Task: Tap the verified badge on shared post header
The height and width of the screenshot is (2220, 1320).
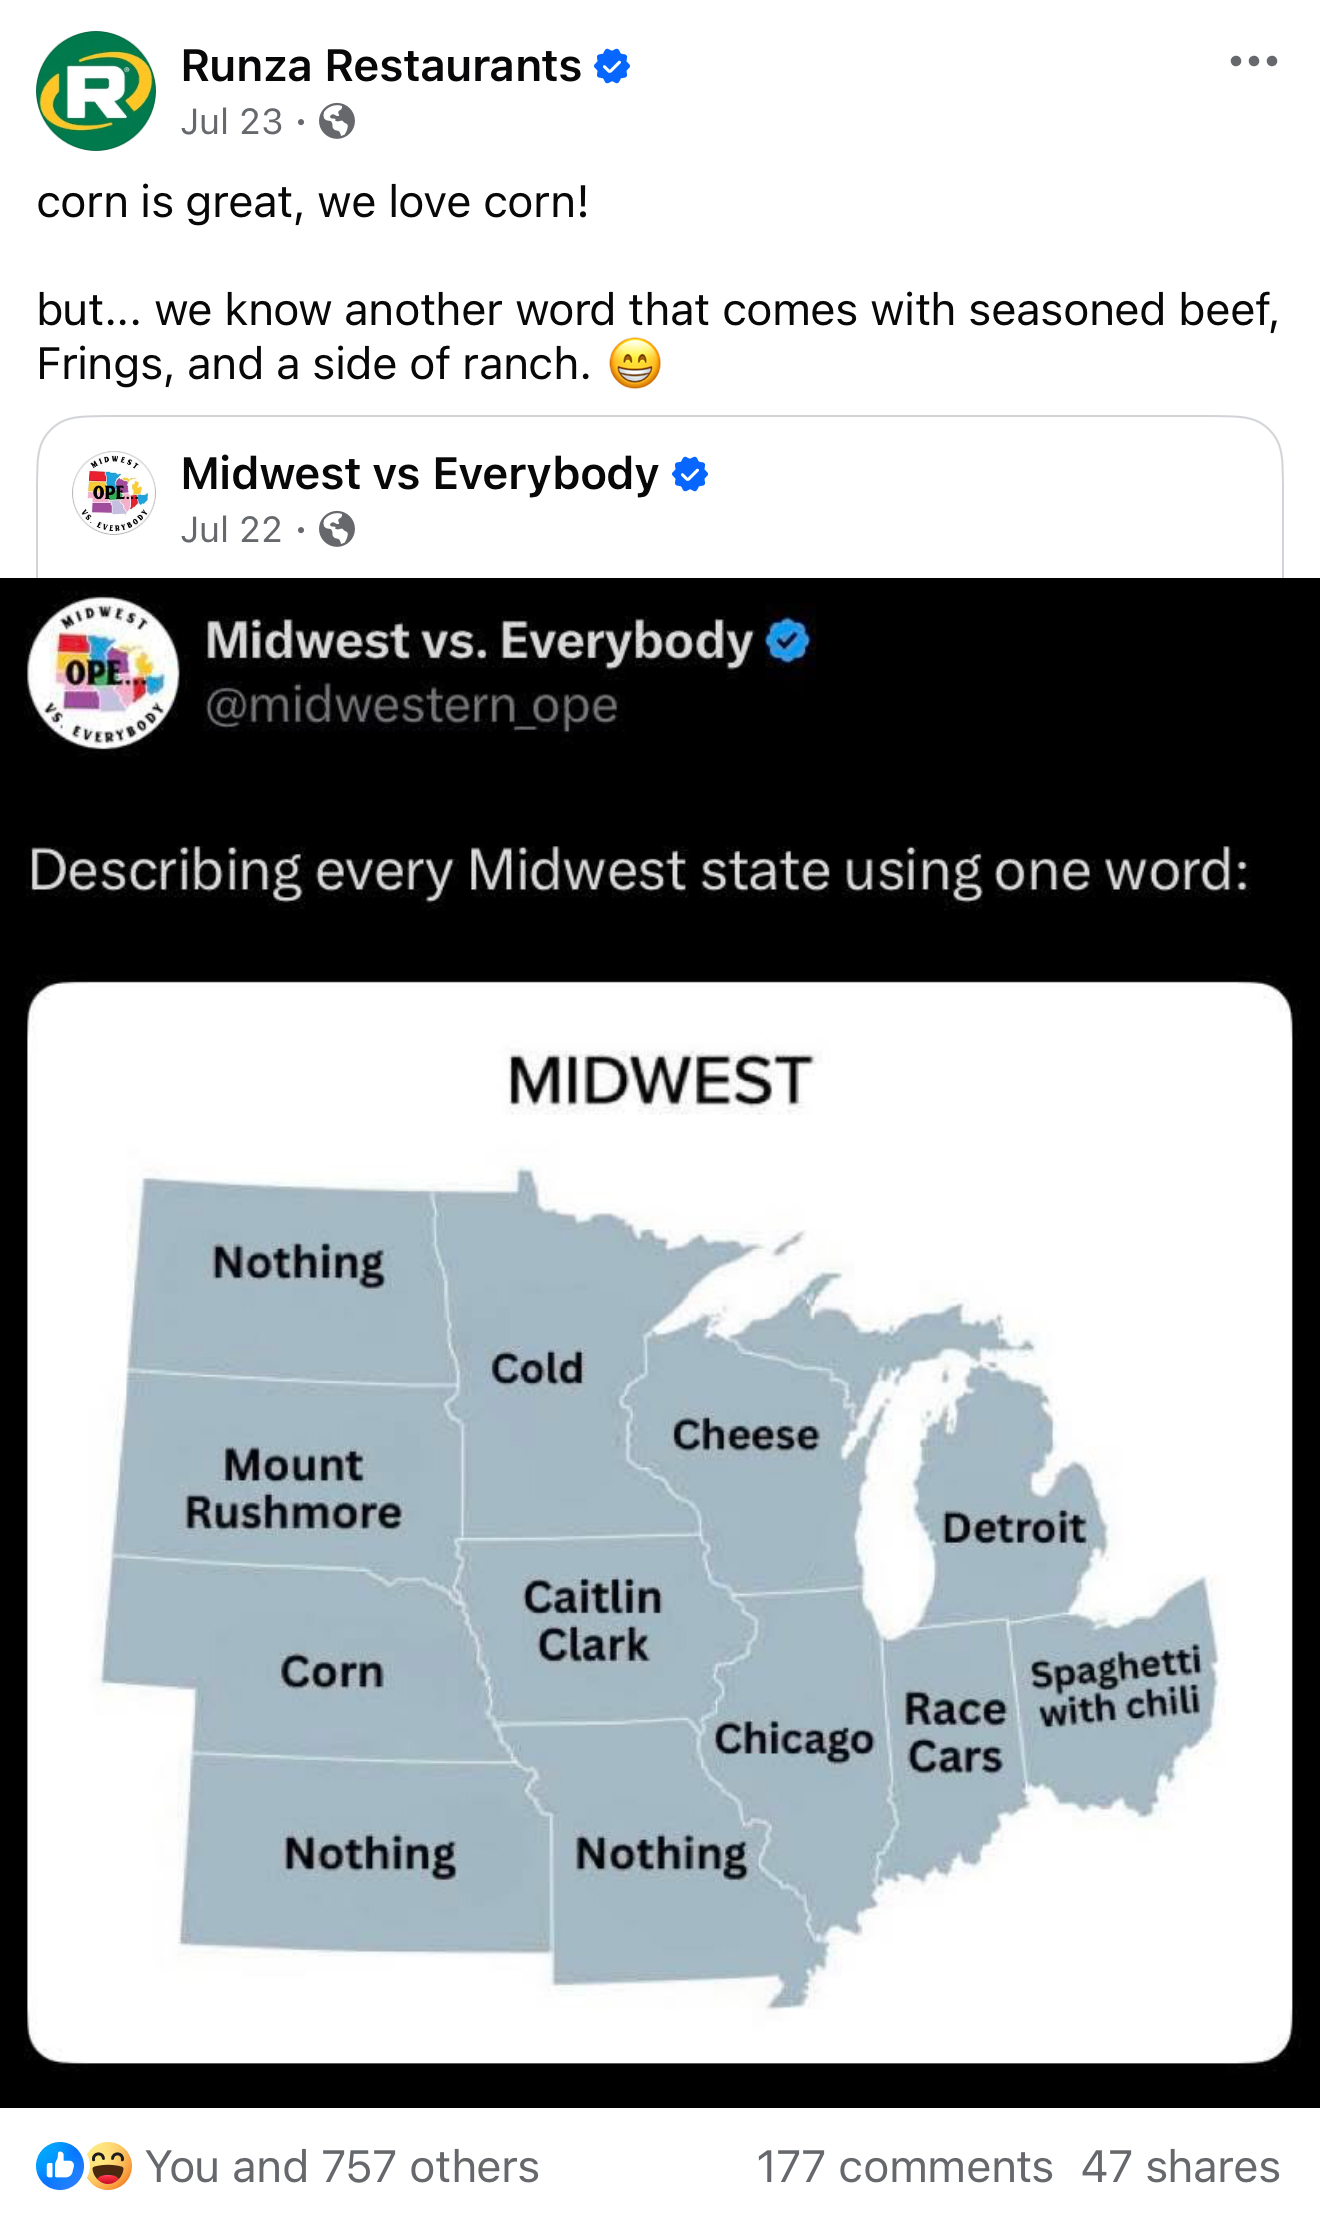Action: point(690,474)
